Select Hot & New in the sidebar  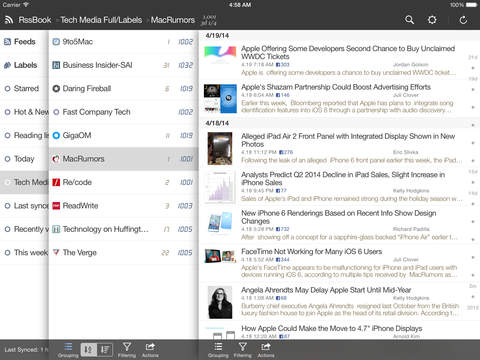pyautogui.click(x=24, y=112)
